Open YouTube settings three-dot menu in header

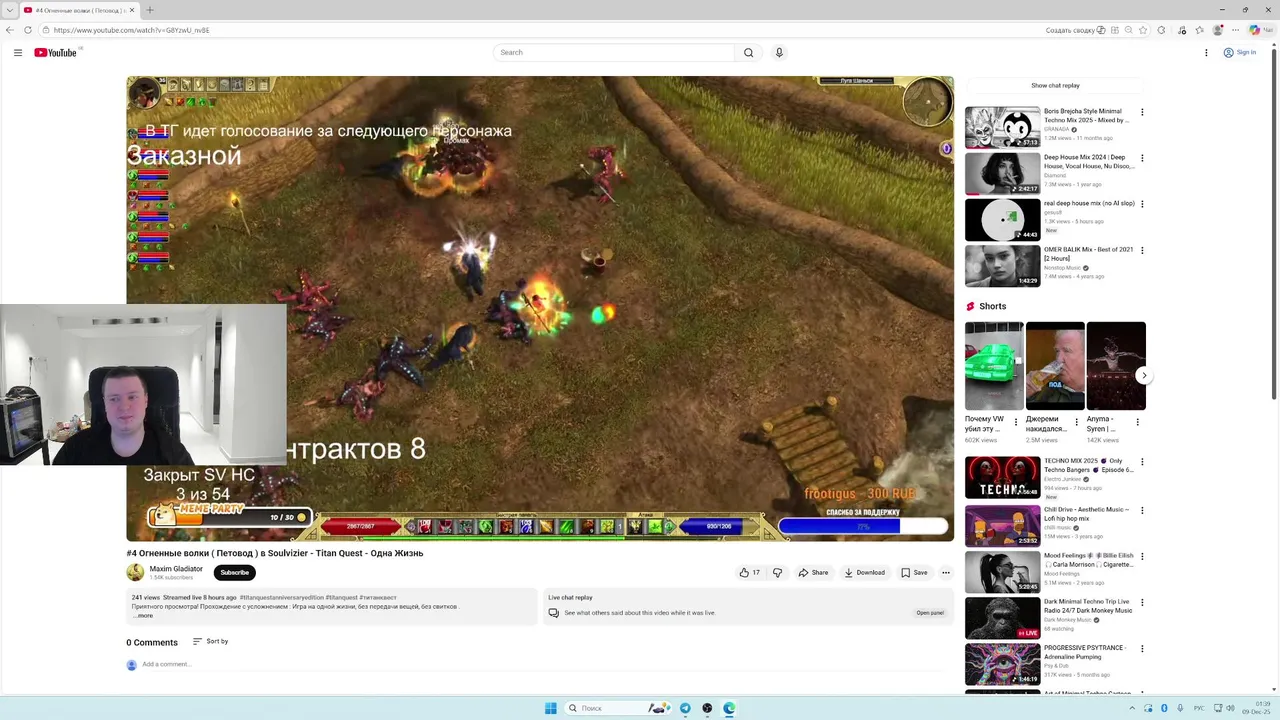pos(1206,52)
